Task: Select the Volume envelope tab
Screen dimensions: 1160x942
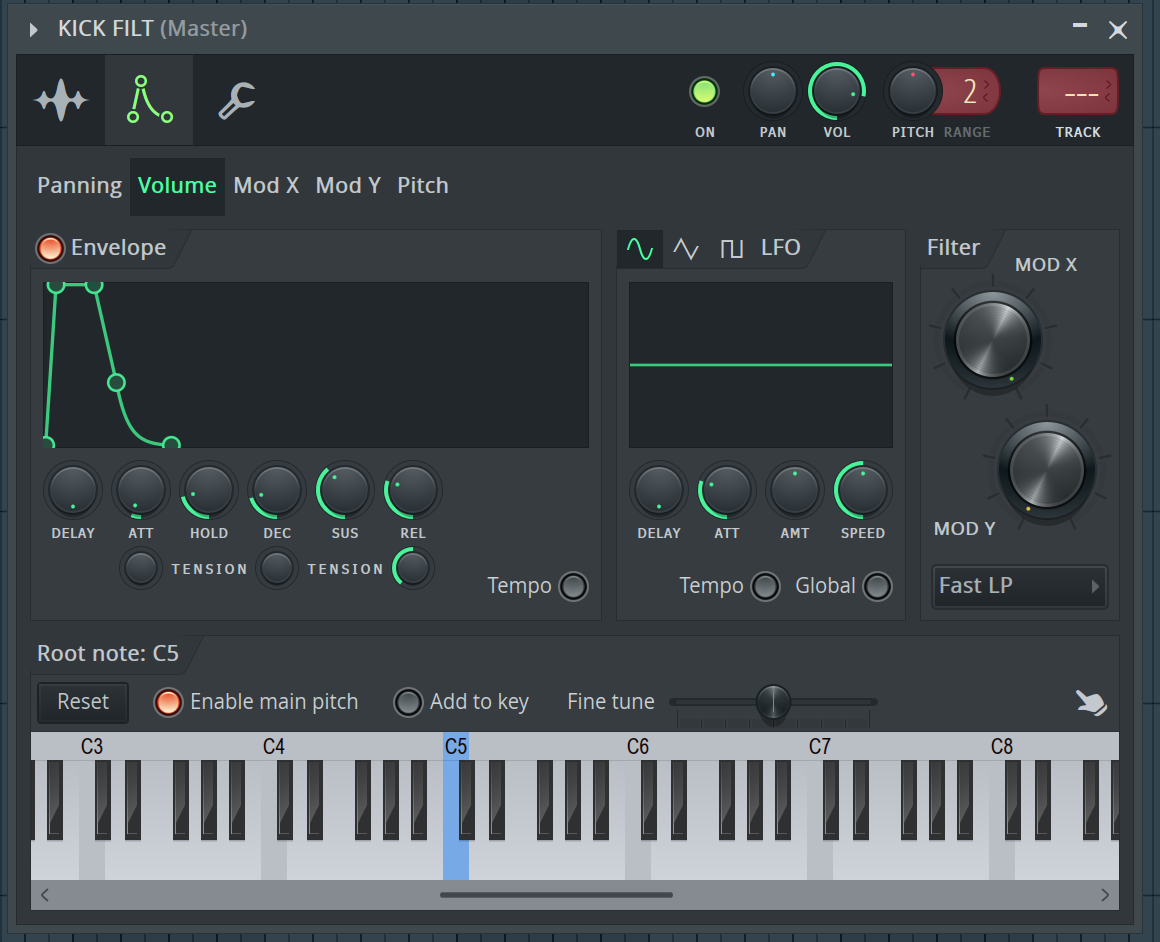Action: tap(177, 186)
